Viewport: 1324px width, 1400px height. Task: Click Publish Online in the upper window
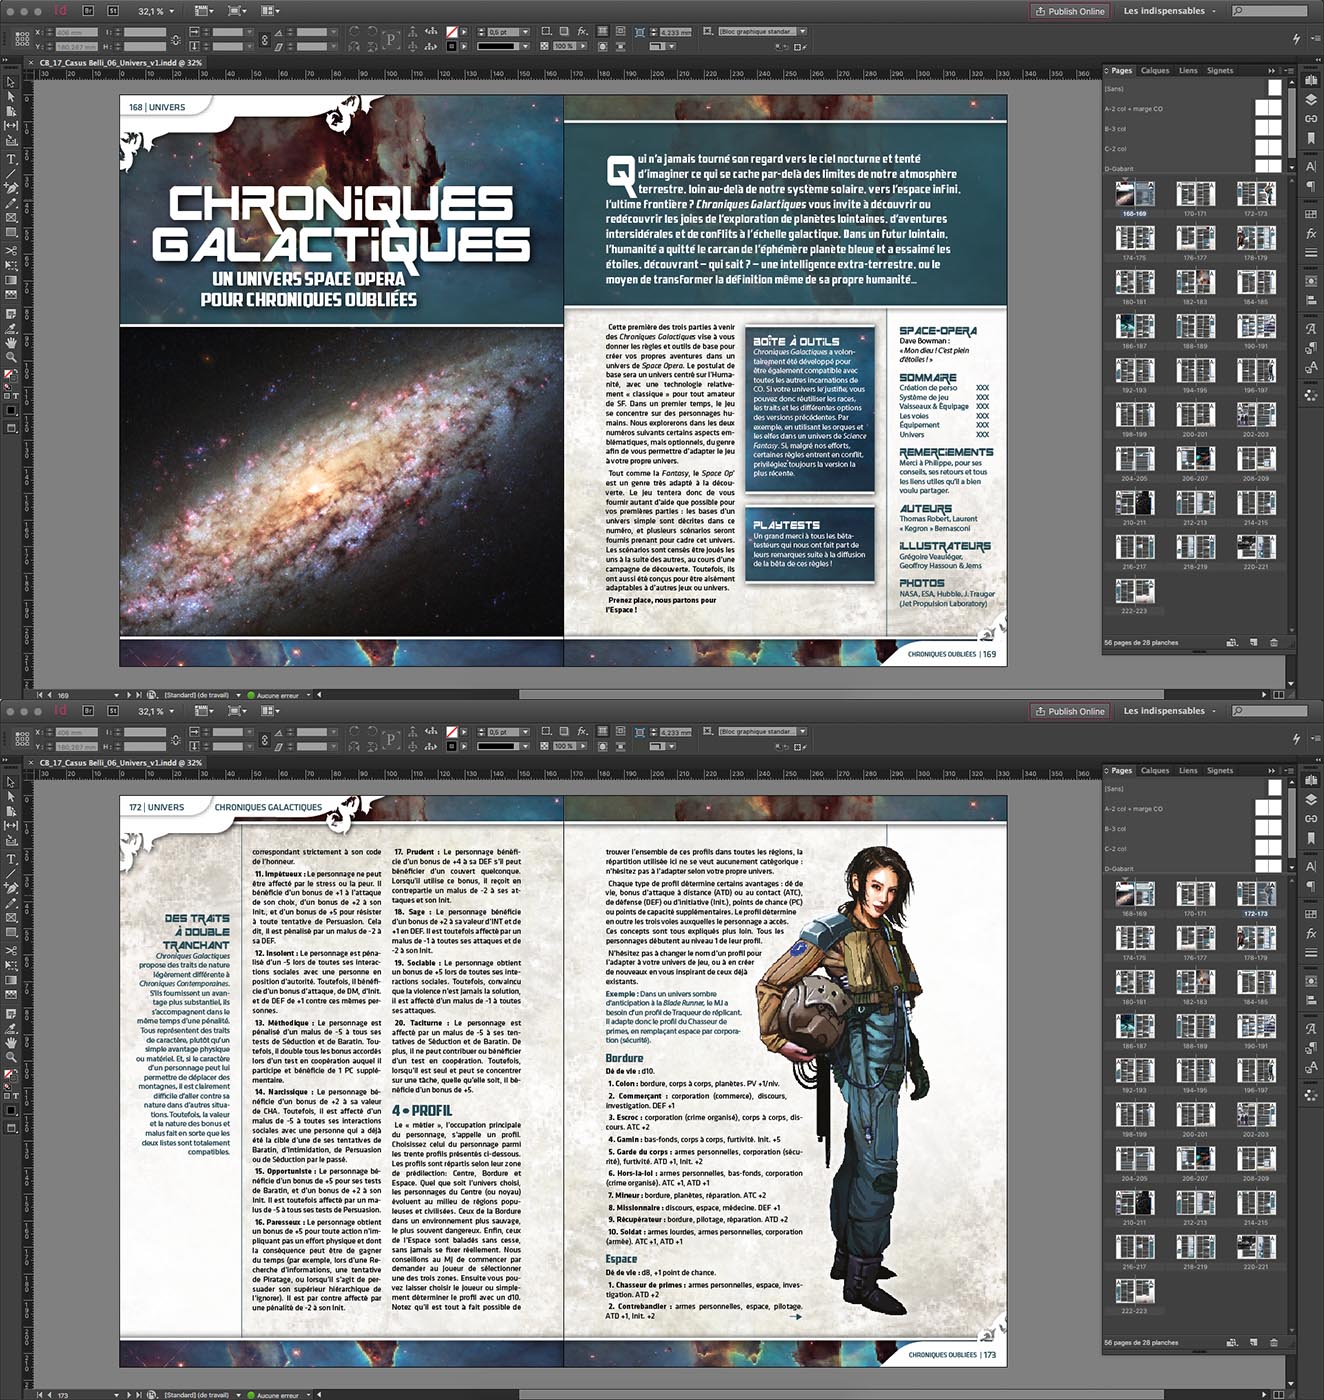pos(1069,11)
